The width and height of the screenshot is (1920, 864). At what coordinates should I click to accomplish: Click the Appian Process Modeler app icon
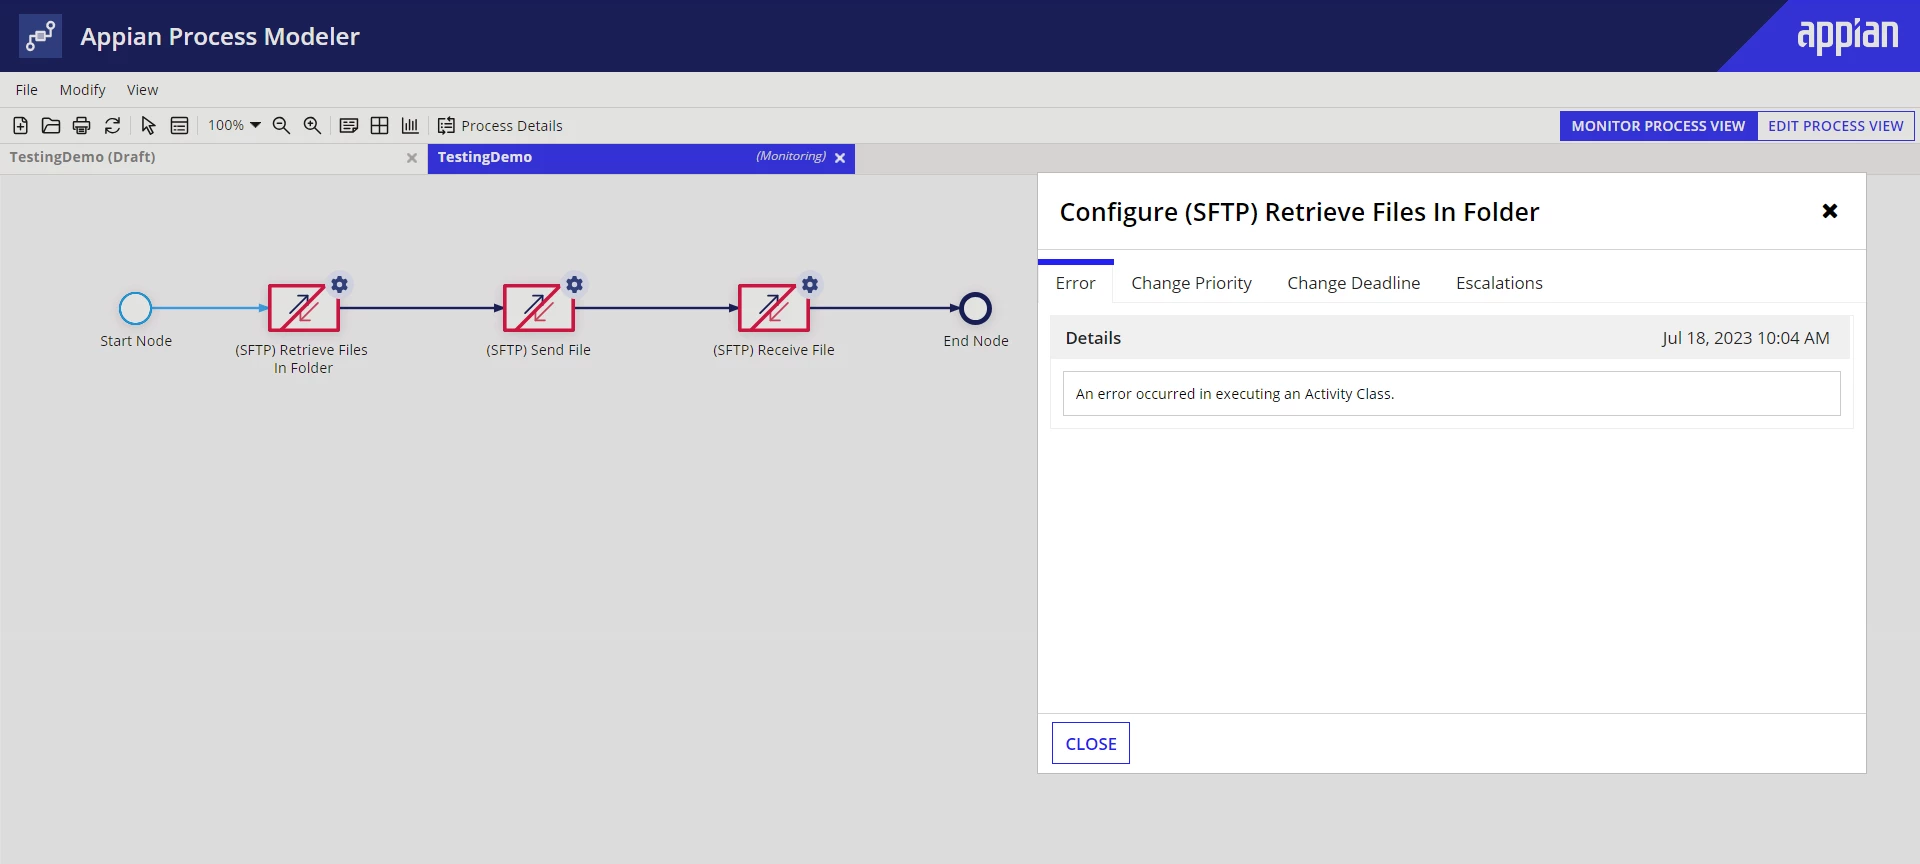click(40, 36)
